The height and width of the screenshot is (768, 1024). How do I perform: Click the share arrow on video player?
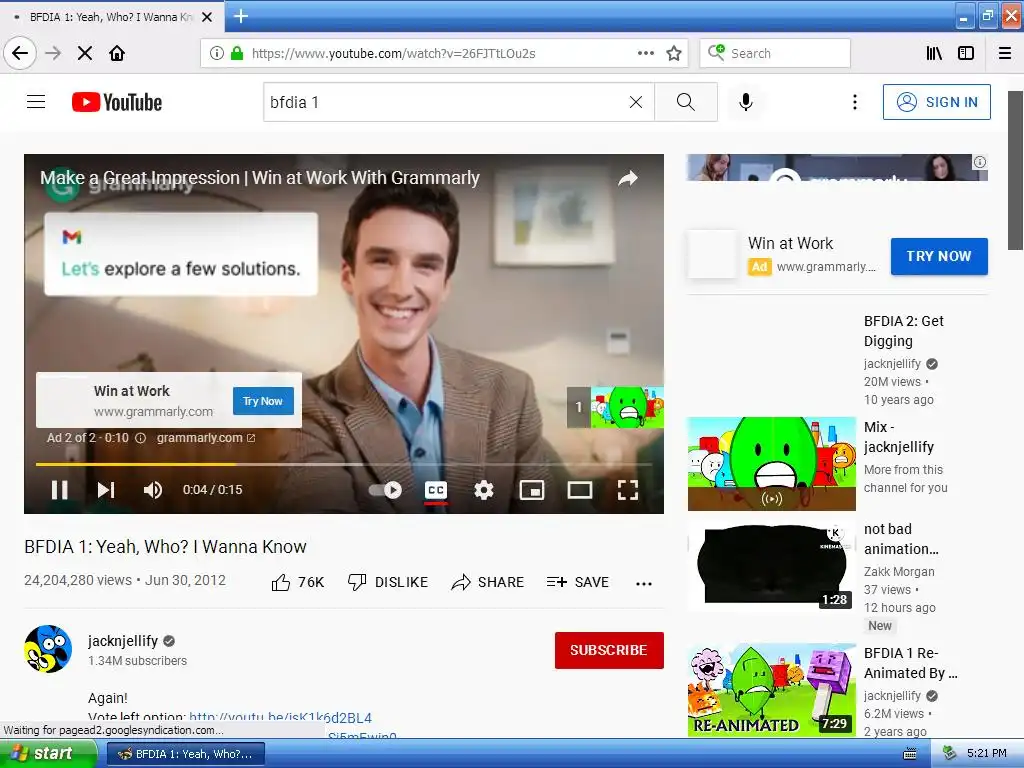pyautogui.click(x=628, y=178)
